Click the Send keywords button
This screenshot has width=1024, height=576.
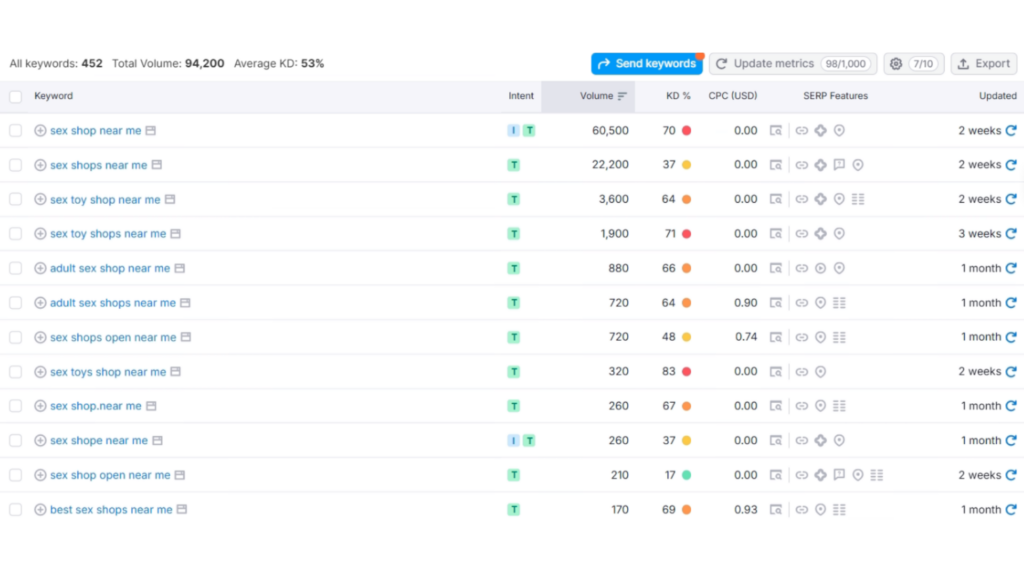[647, 63]
